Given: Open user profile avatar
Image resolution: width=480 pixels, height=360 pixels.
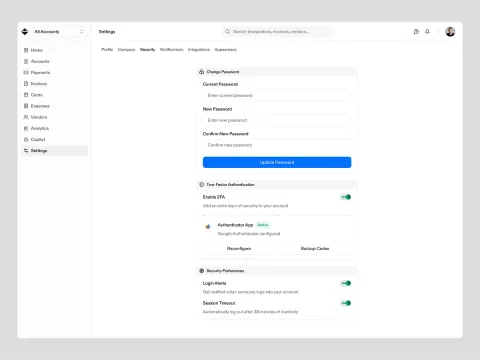Looking at the screenshot, I should (x=450, y=32).
